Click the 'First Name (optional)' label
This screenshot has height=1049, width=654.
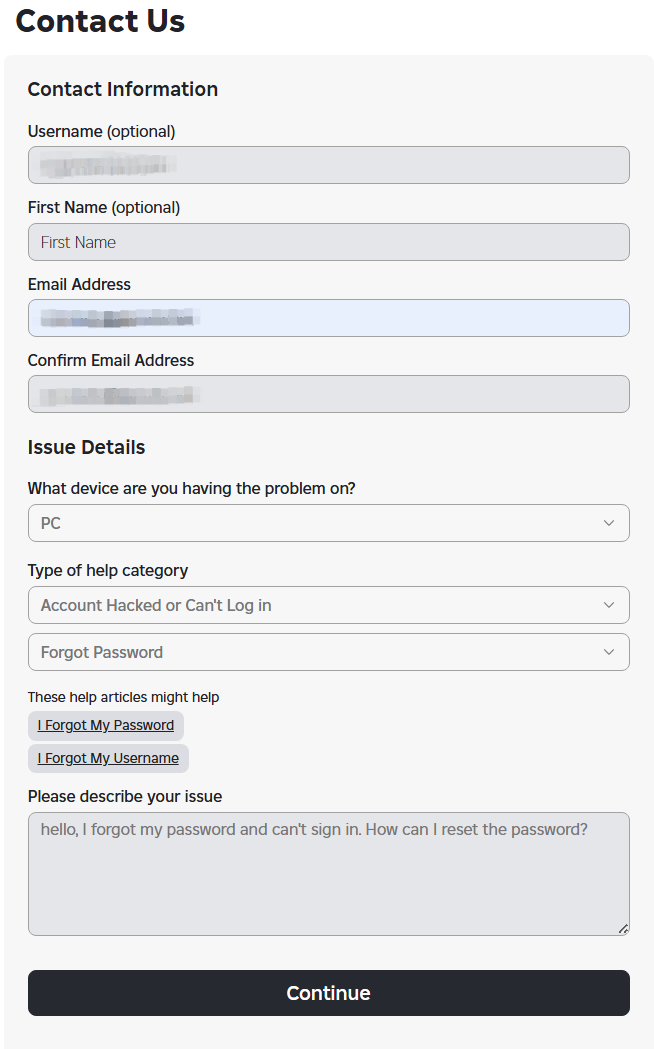[x=104, y=207]
